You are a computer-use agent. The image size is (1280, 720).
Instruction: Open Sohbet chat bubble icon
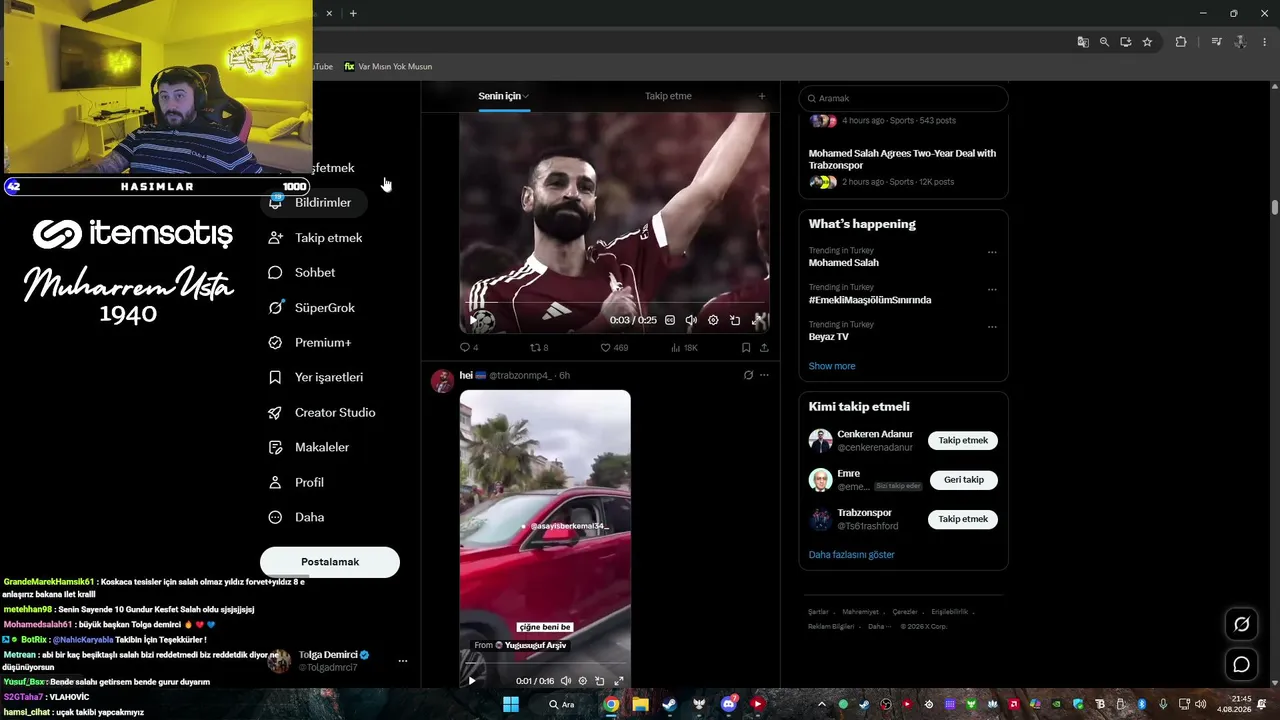[x=276, y=273]
